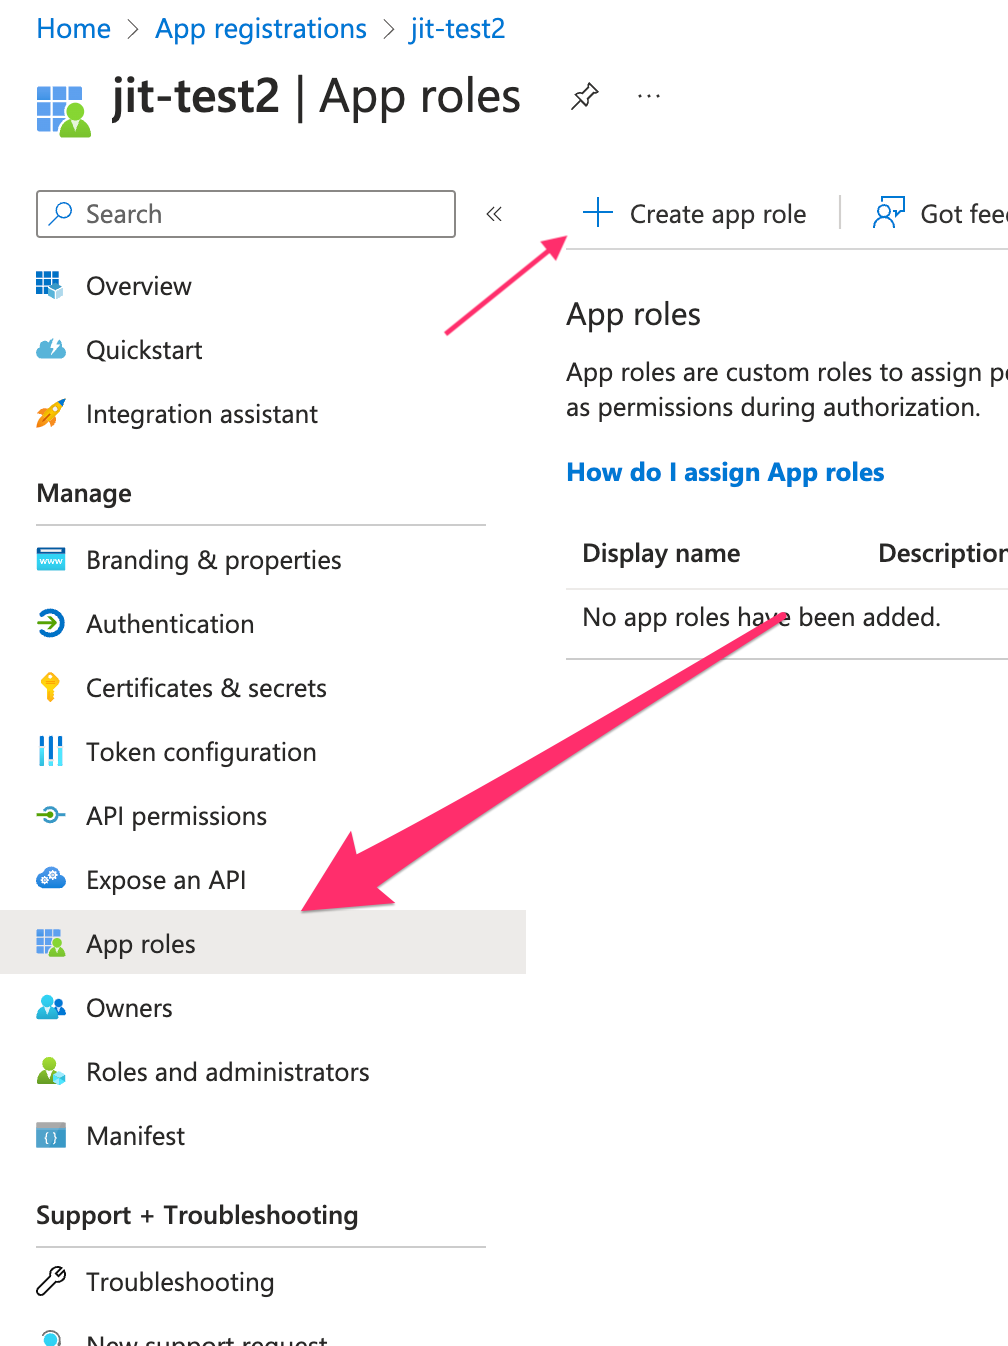The width and height of the screenshot is (1008, 1346).
Task: Click the jit-test2 breadcrumb link
Action: click(x=458, y=29)
